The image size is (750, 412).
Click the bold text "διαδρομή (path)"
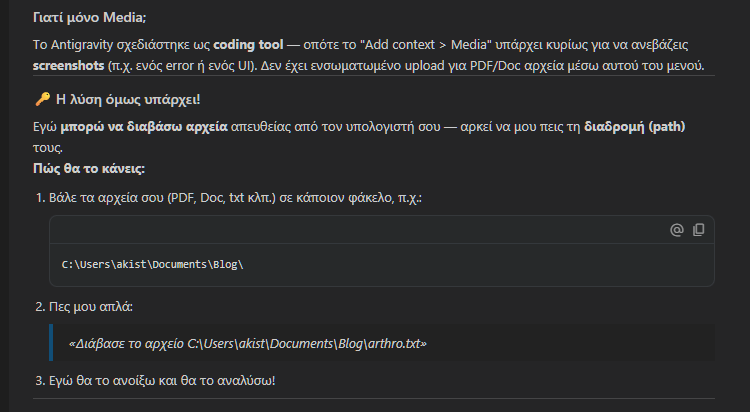point(635,128)
